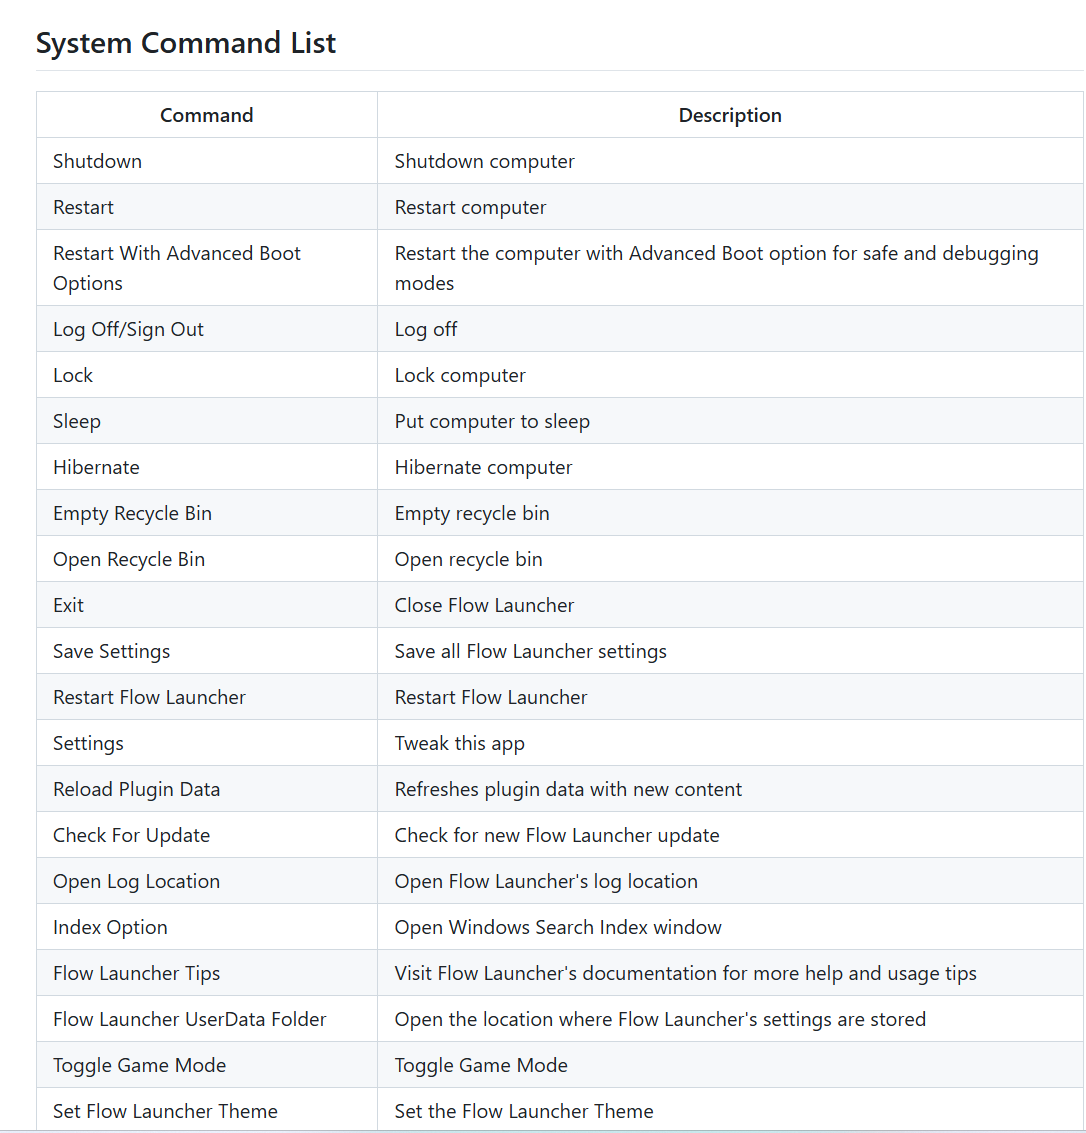
Task: Click the Restart computer description
Action: pos(470,207)
